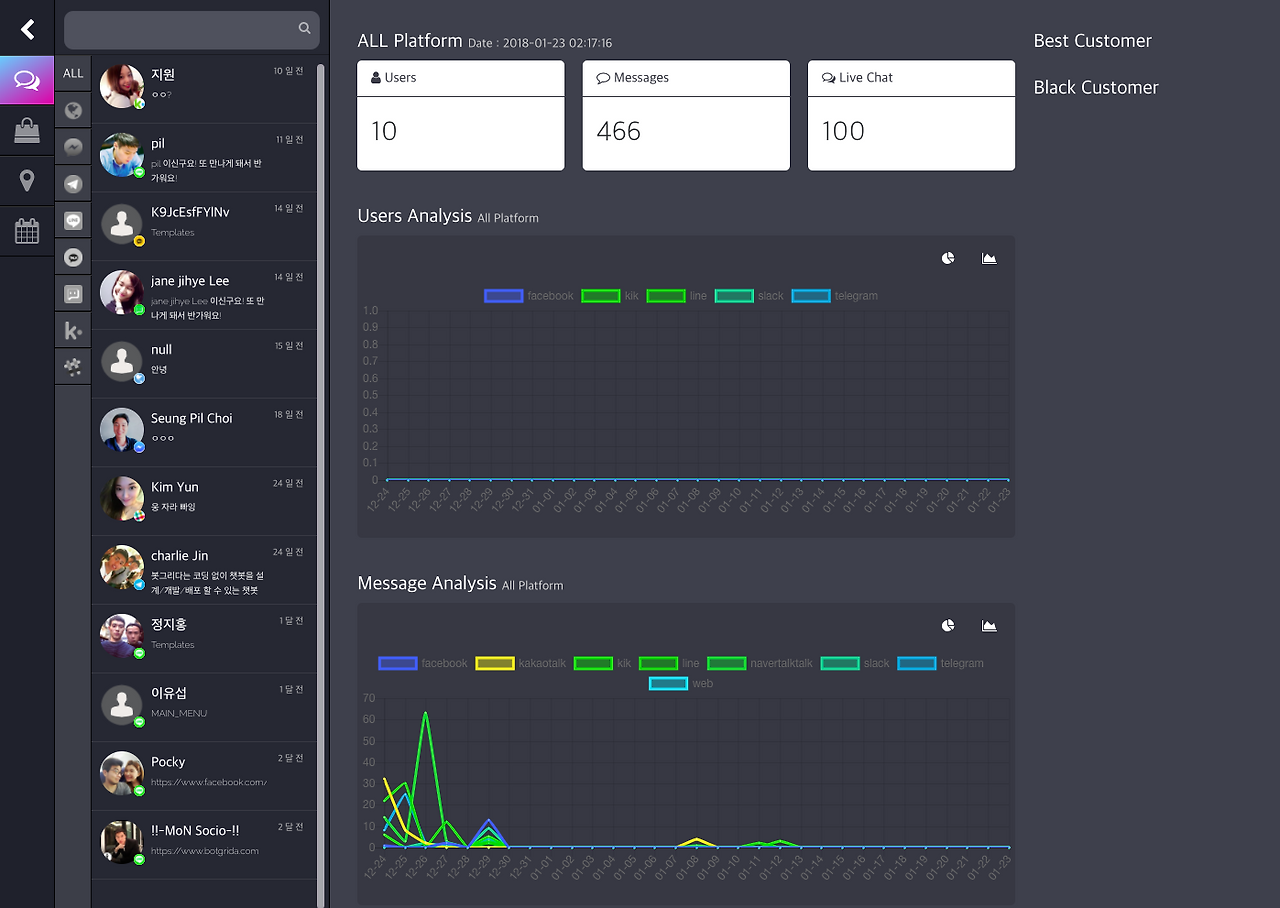Filter chats by Kik platform
Image resolution: width=1280 pixels, height=908 pixels.
coord(73,330)
